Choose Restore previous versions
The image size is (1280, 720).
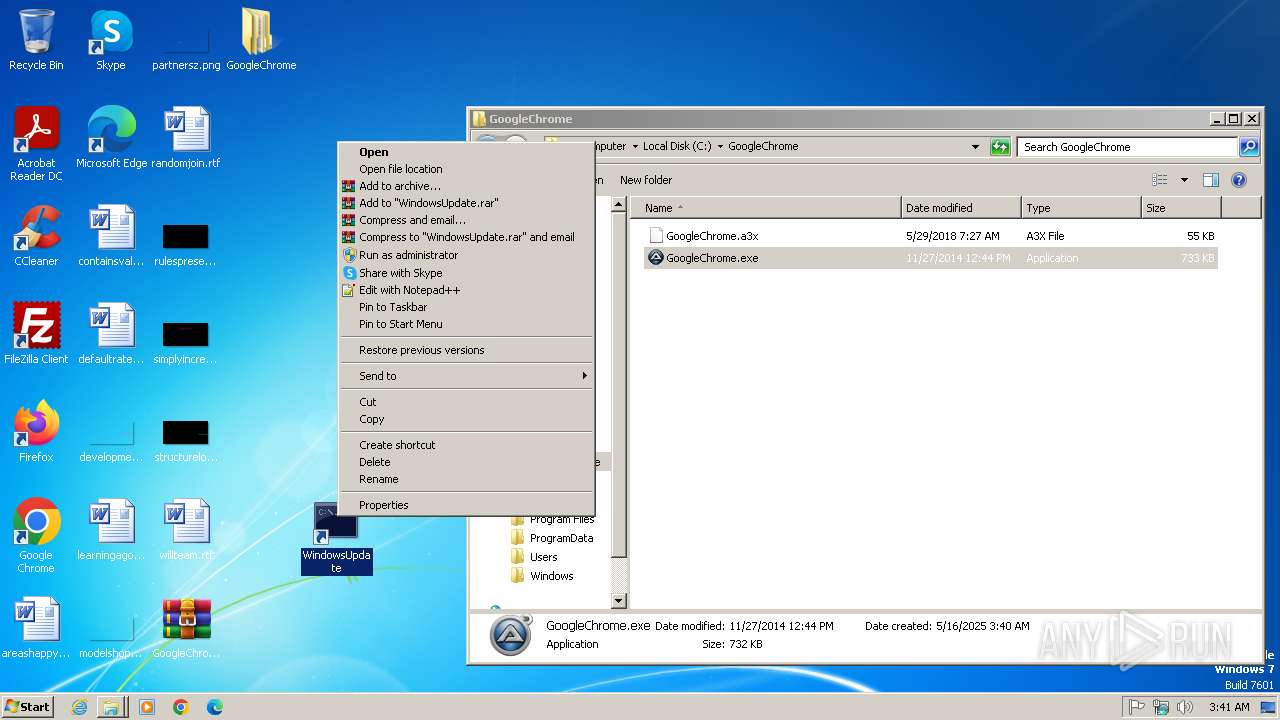point(466,350)
